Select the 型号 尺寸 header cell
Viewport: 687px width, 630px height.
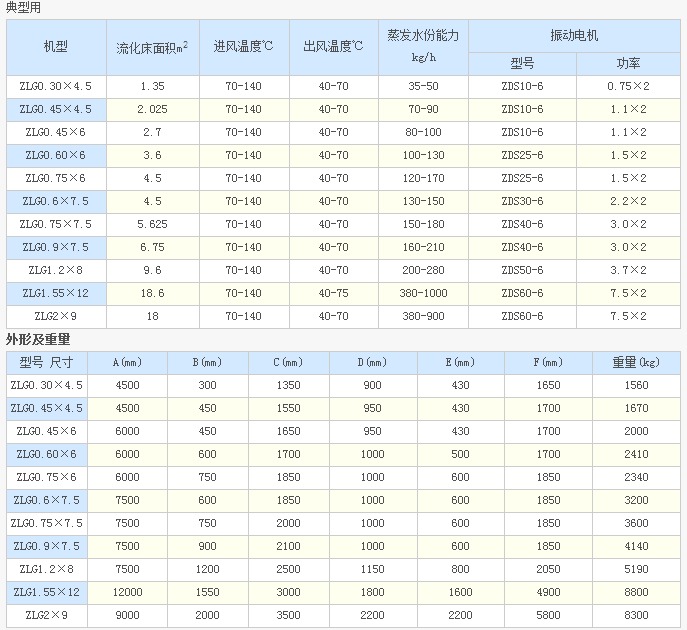coord(46,362)
